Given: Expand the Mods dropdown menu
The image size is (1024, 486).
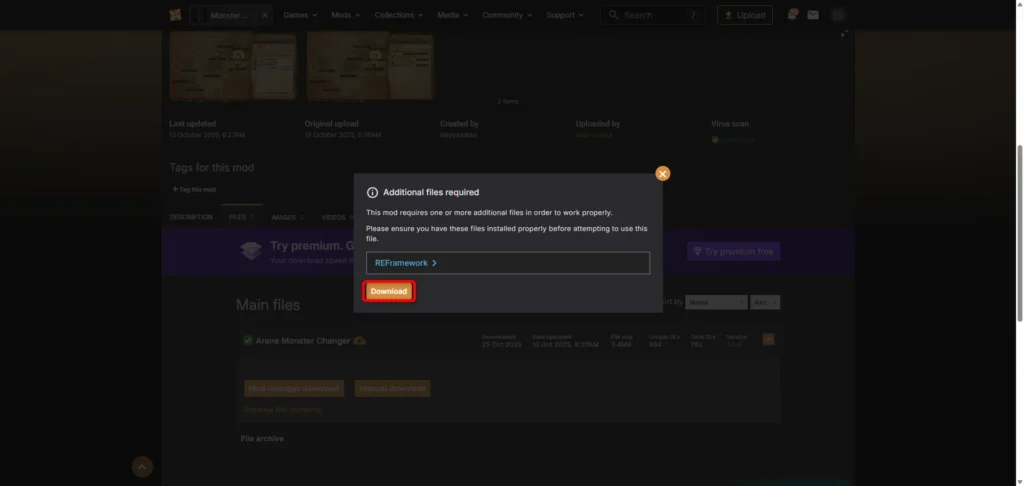Looking at the screenshot, I should click(345, 15).
